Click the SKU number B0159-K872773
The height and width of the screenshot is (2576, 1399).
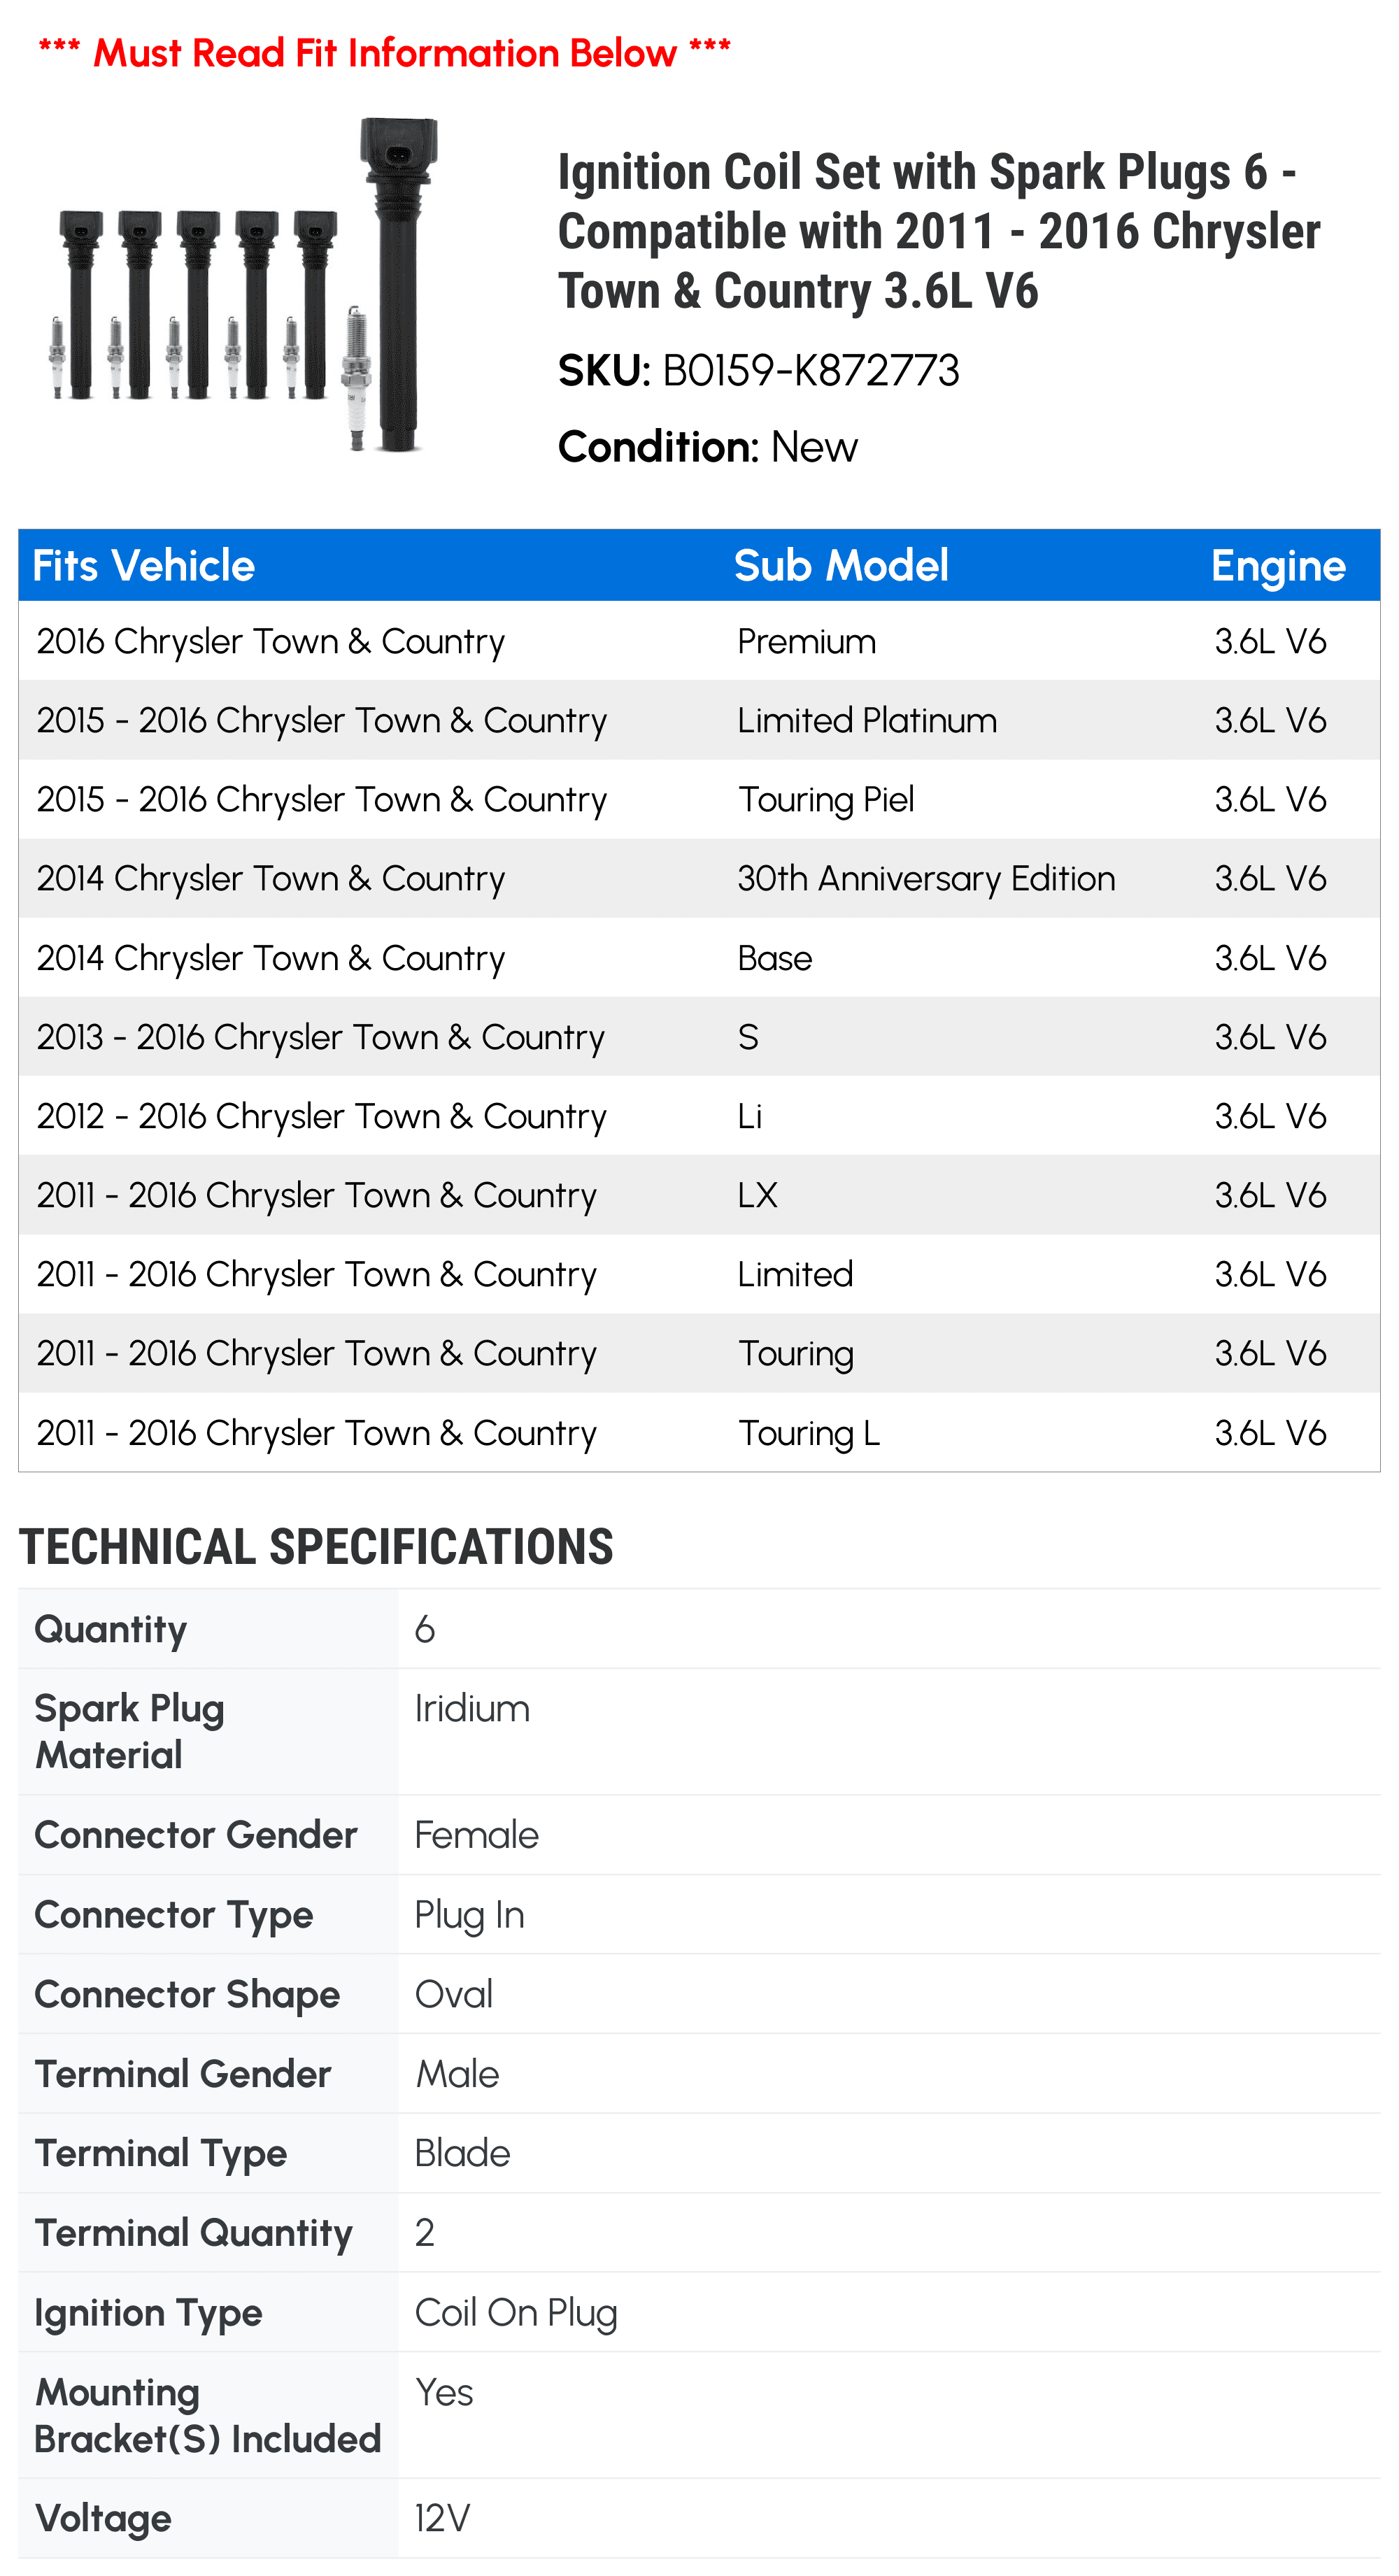click(810, 371)
